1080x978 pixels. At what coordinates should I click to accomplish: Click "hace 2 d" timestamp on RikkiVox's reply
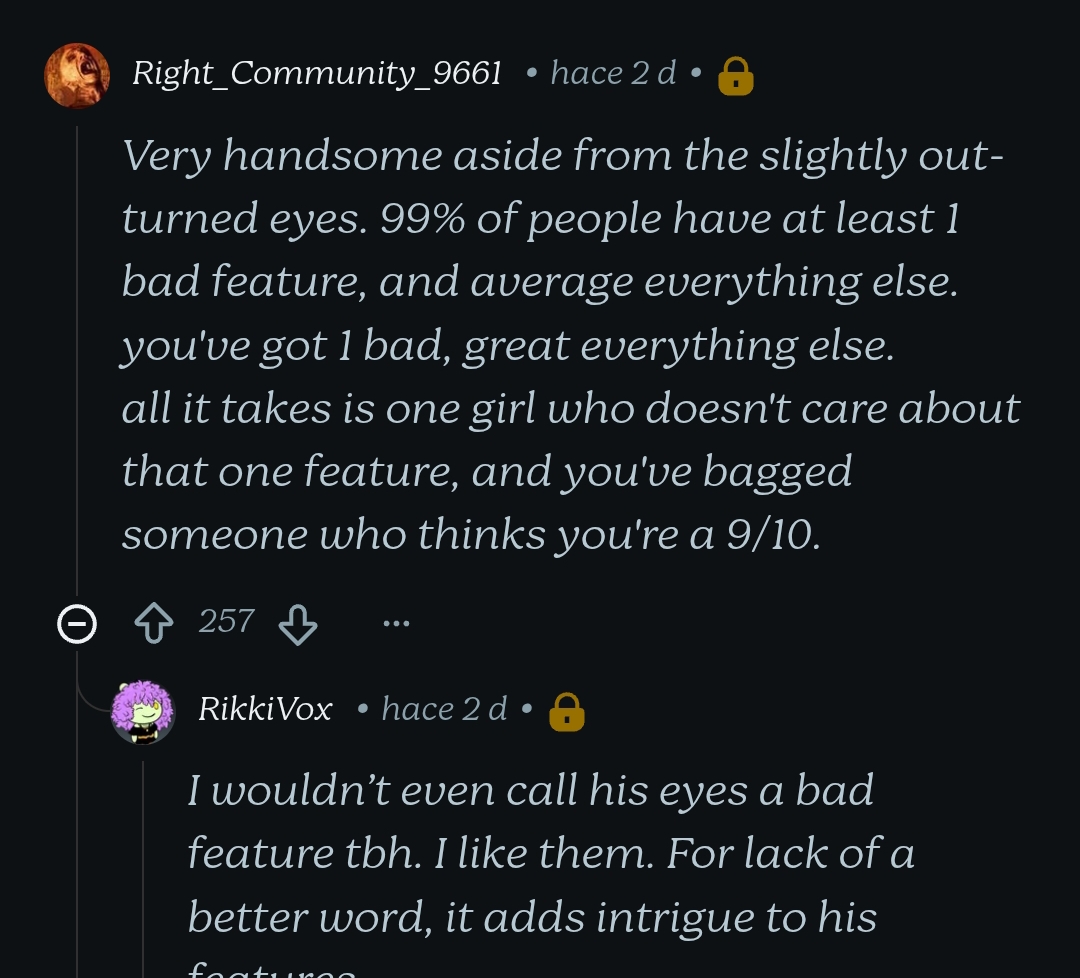[x=444, y=709]
